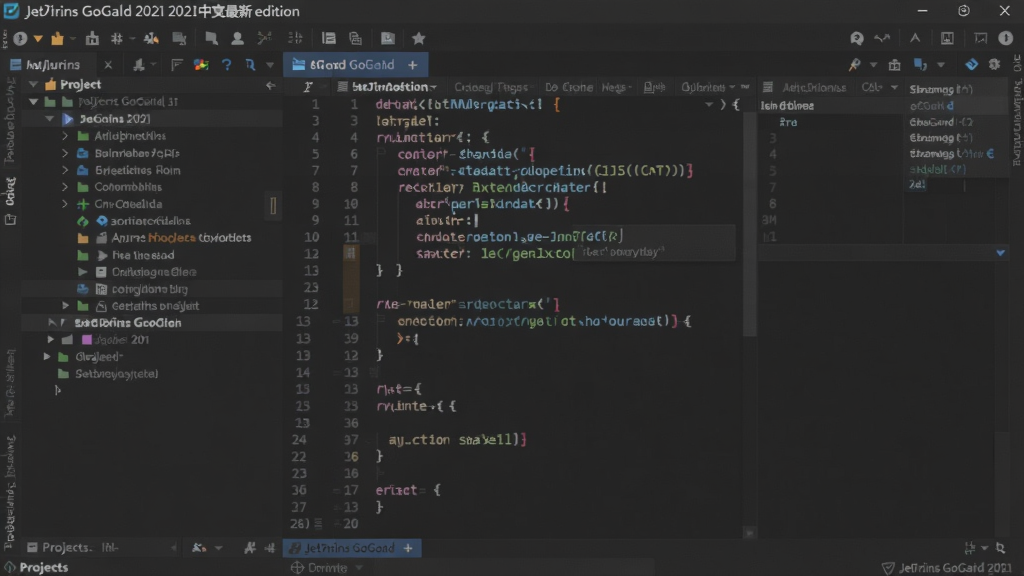This screenshot has height=576, width=1024.
Task: Close the haiJurins panel tab
Action: click(x=108, y=65)
